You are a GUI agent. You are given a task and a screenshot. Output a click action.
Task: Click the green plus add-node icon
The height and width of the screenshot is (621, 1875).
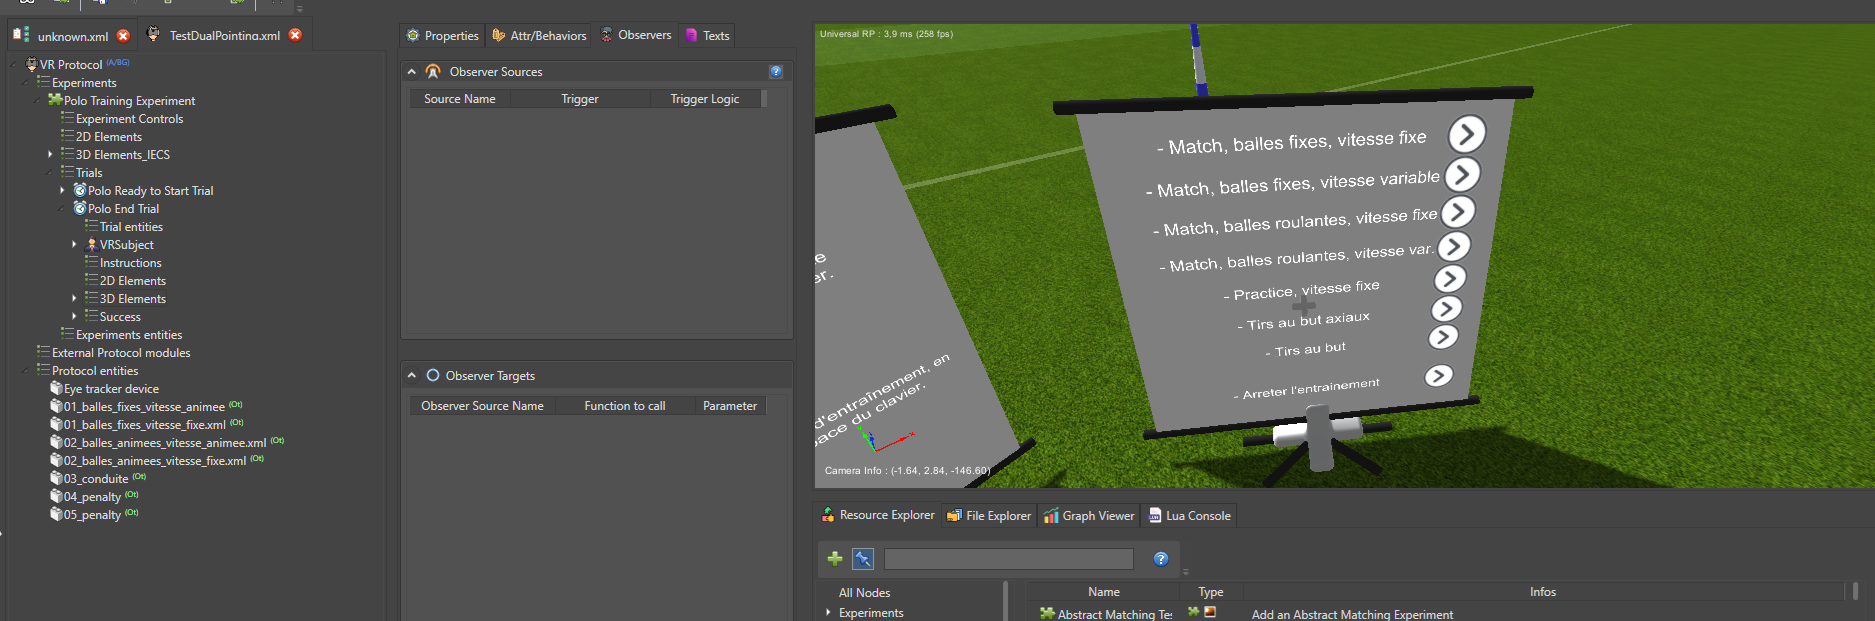(x=835, y=559)
